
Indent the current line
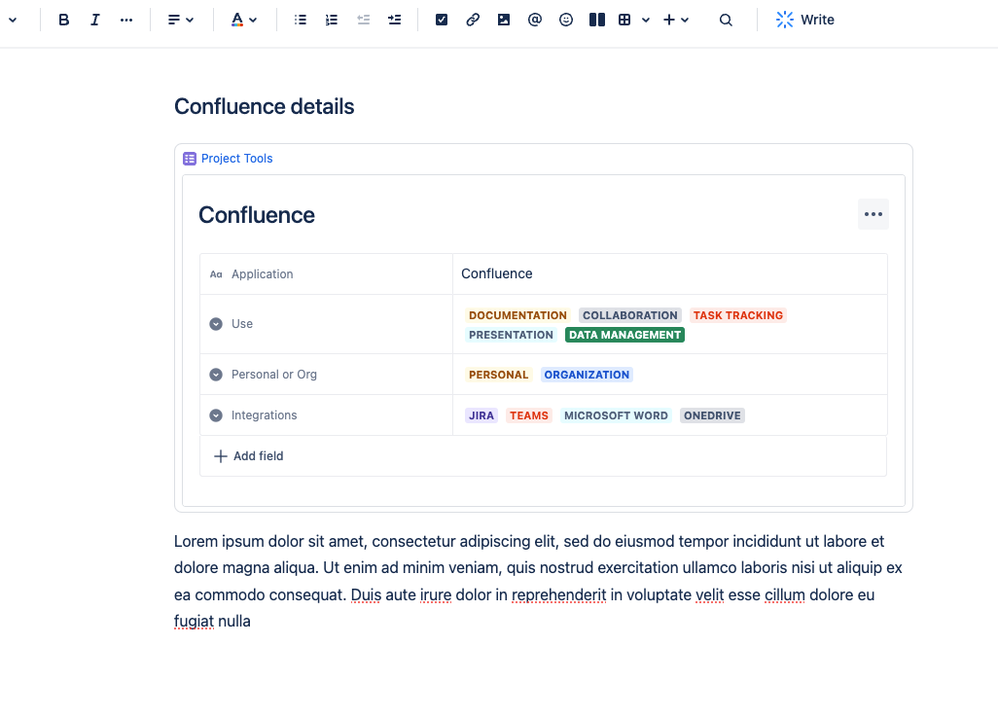coord(395,20)
